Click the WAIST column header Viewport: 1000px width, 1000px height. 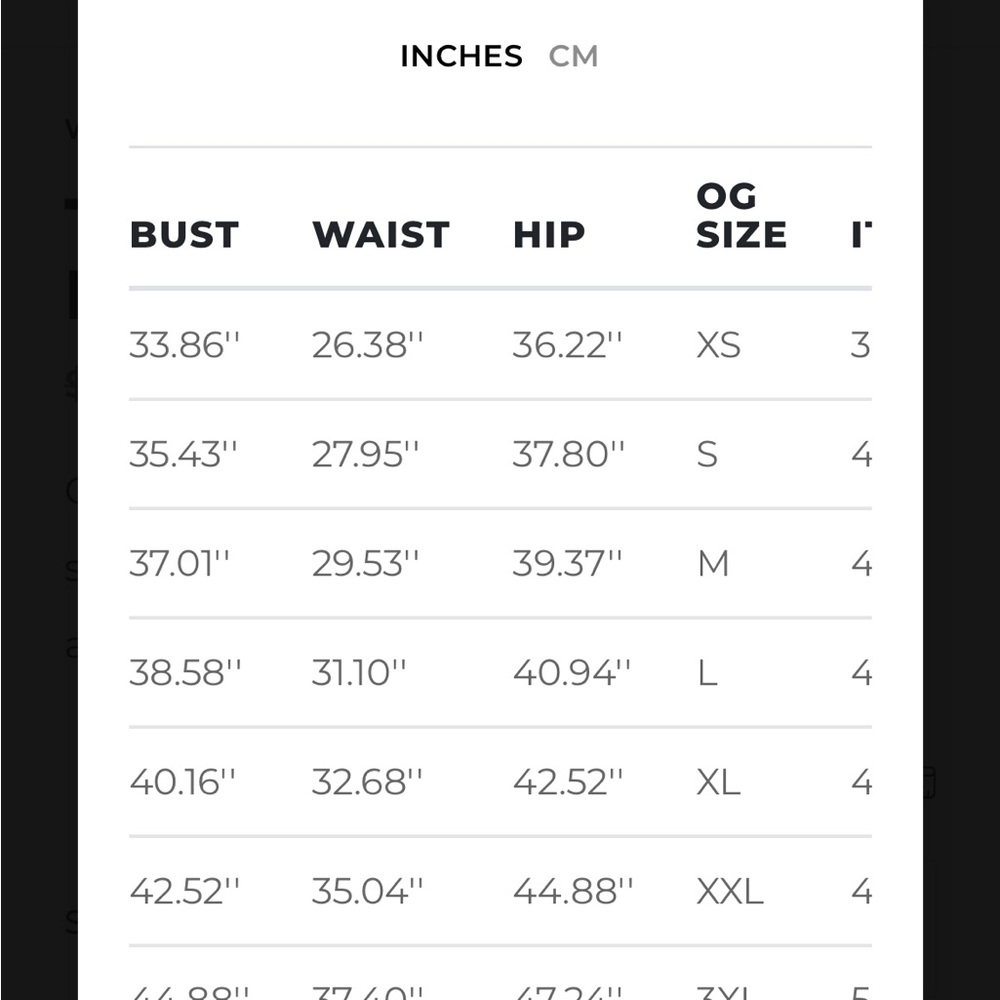point(381,235)
